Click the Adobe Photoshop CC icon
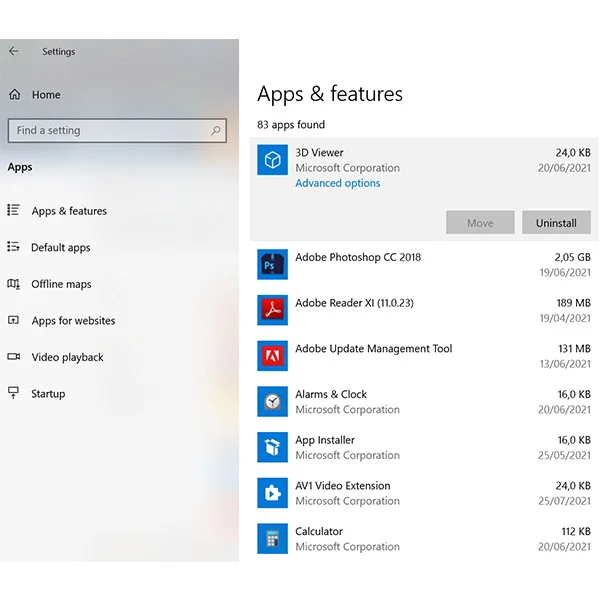This screenshot has width=600, height=600. click(272, 264)
